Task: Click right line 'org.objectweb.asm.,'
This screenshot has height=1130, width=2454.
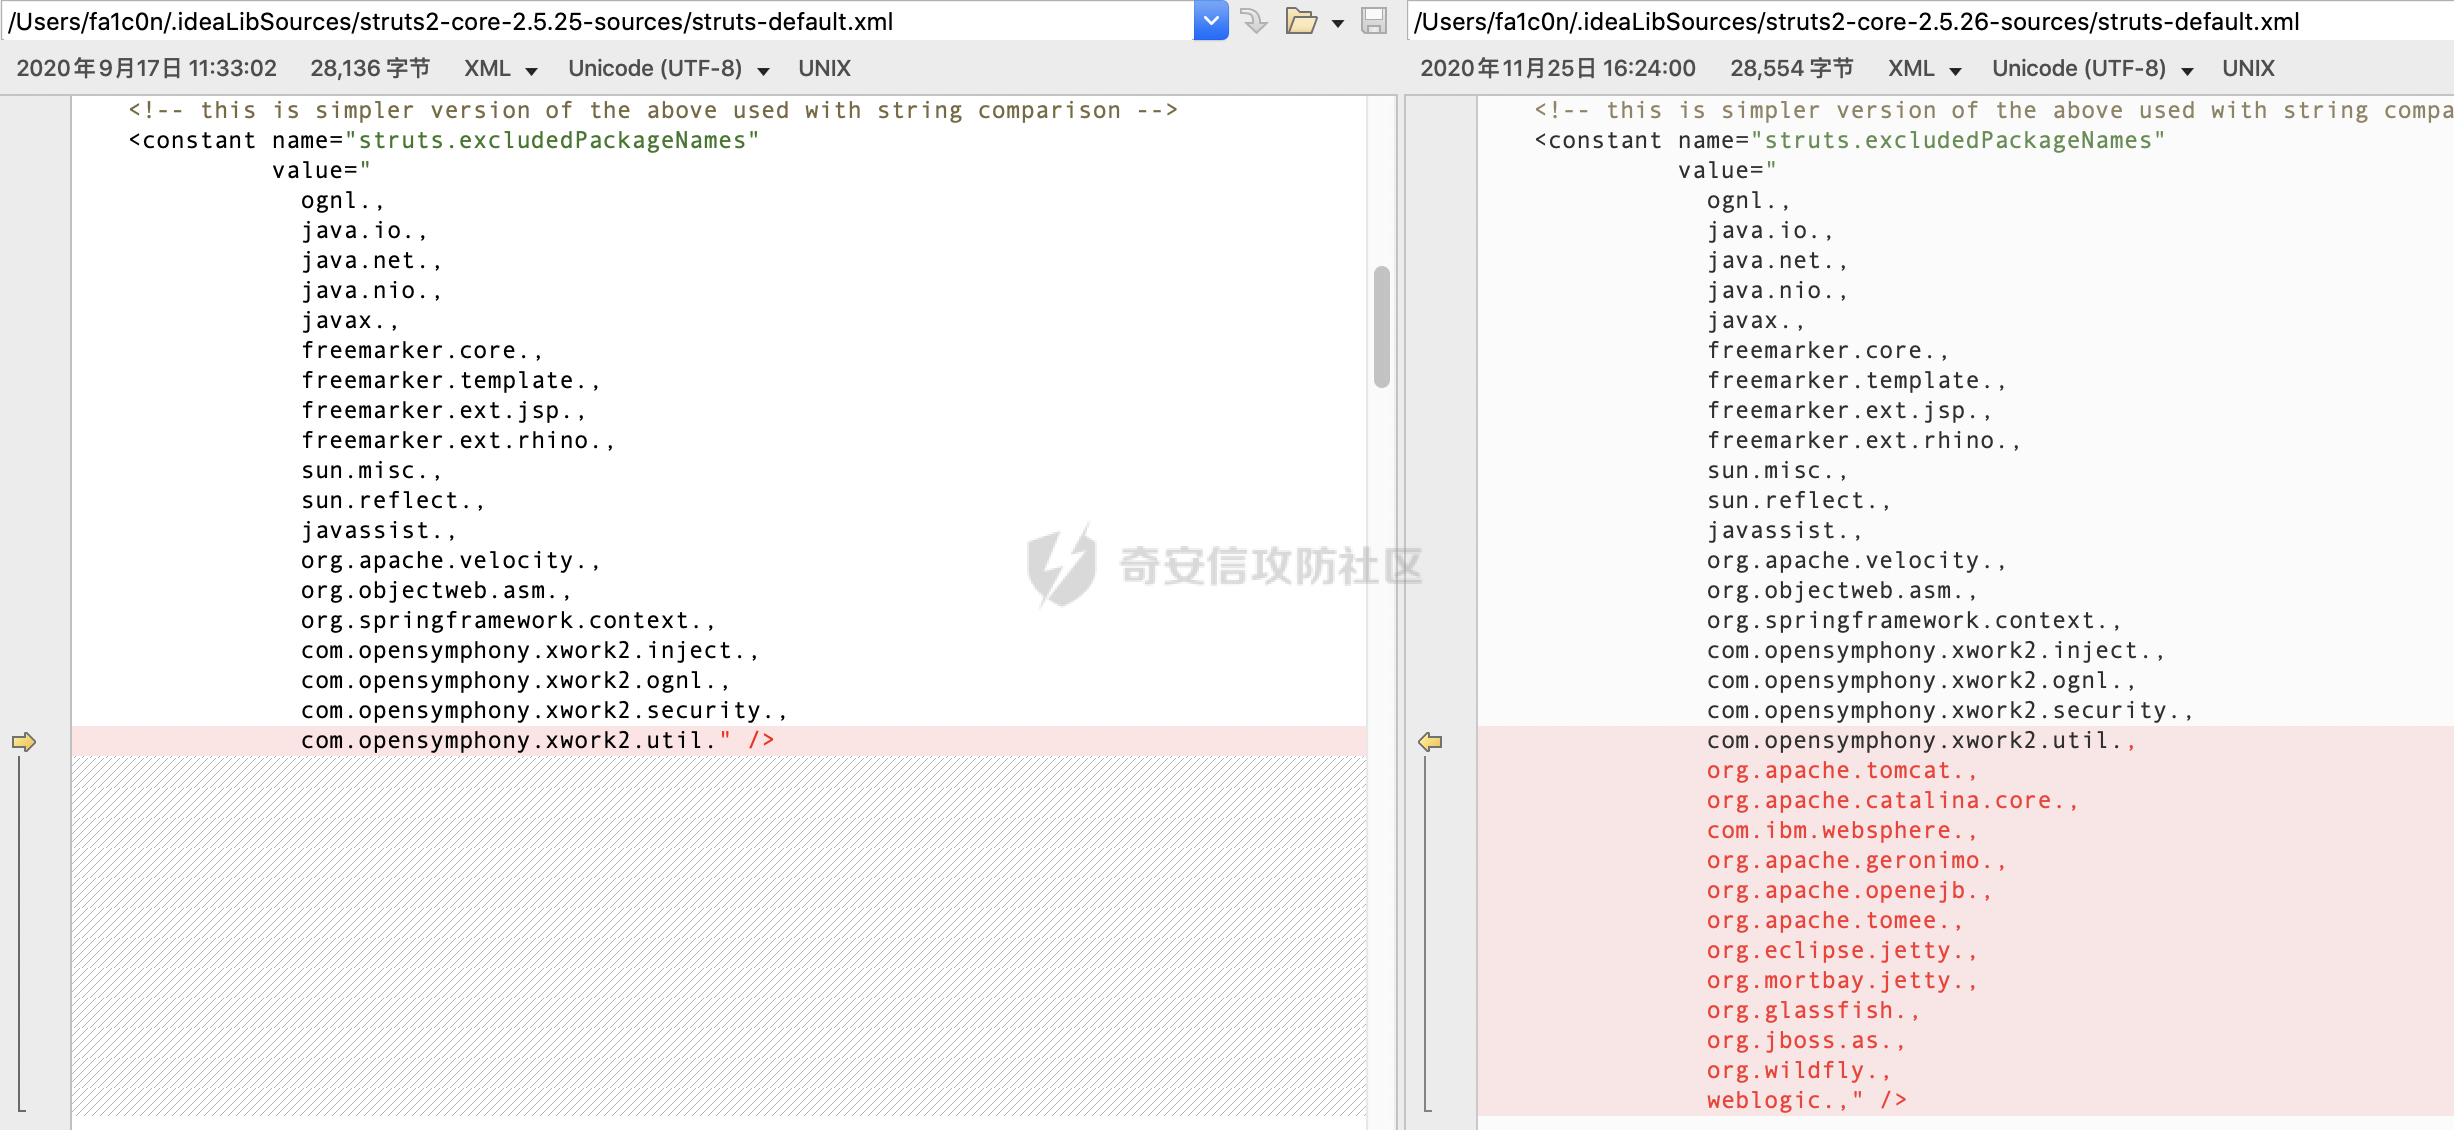Action: pyautogui.click(x=1842, y=591)
